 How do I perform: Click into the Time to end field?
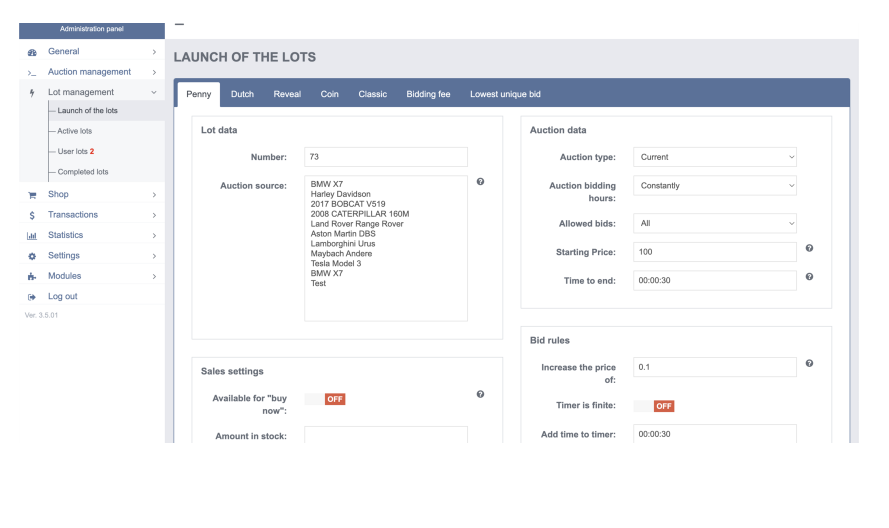tap(714, 280)
